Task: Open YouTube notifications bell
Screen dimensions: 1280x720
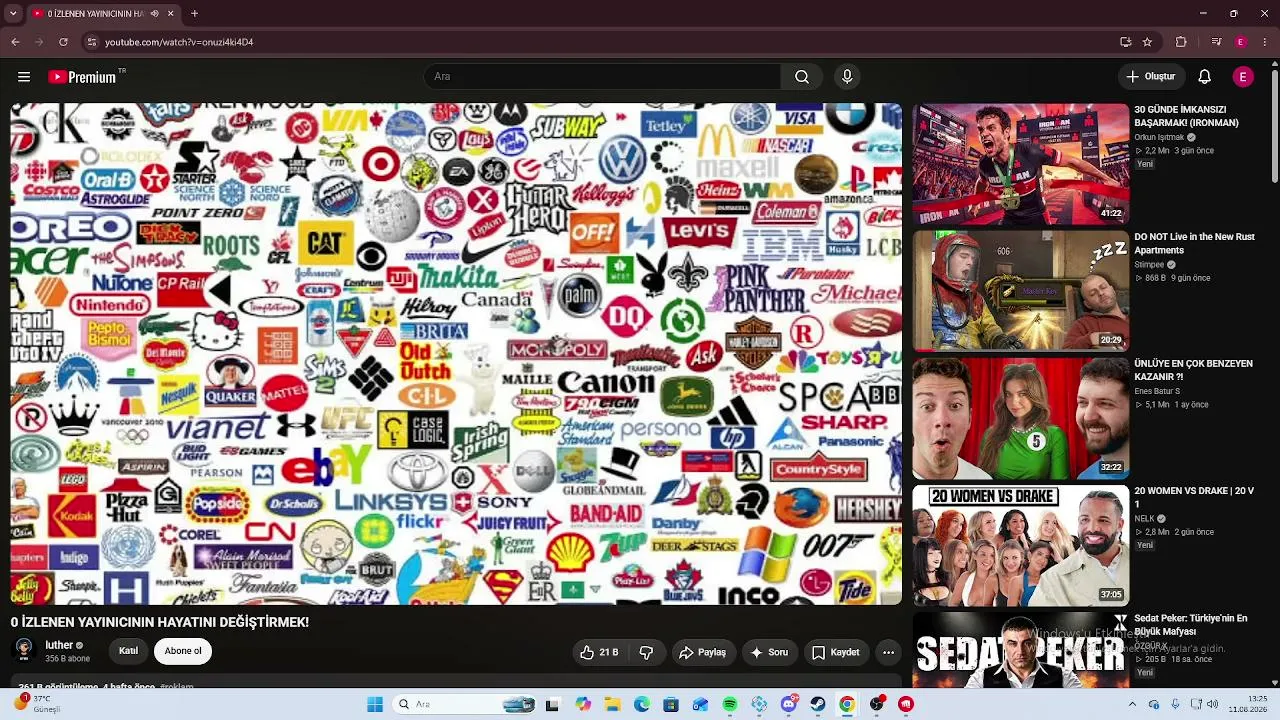Action: (x=1205, y=77)
